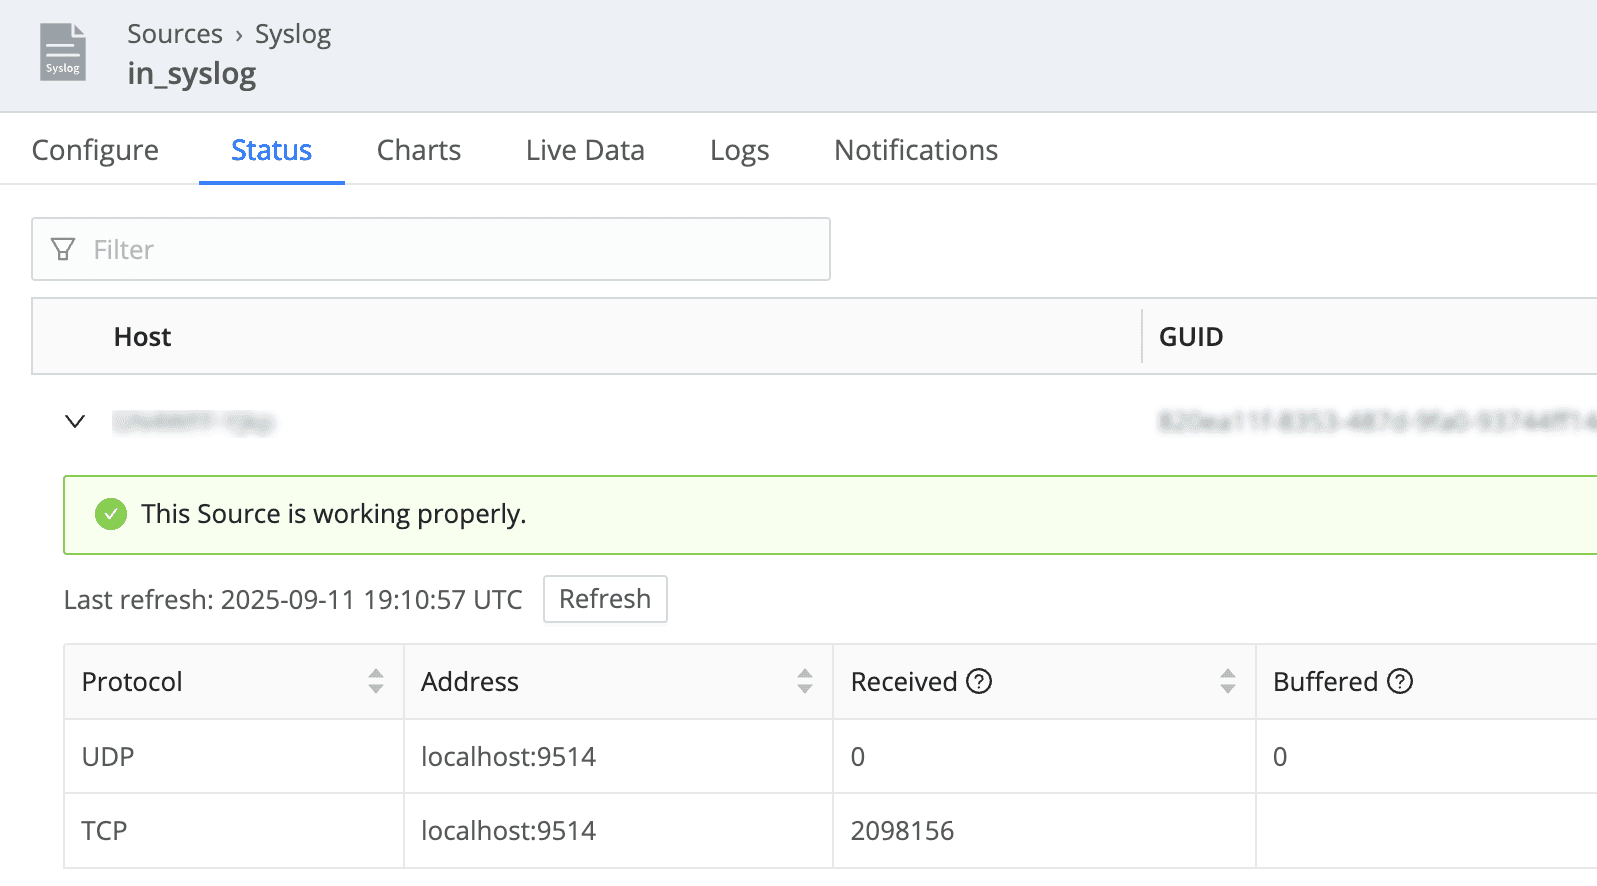Sort the Received column using its arrows
This screenshot has width=1597, height=886.
1228,681
